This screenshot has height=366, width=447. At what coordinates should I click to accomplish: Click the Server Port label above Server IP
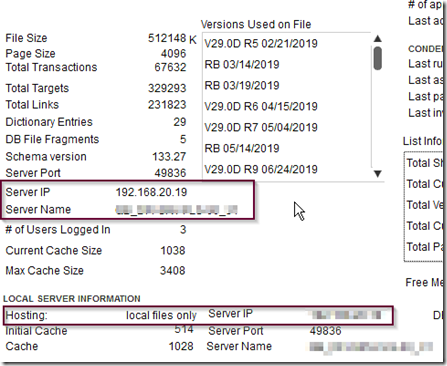[33, 173]
